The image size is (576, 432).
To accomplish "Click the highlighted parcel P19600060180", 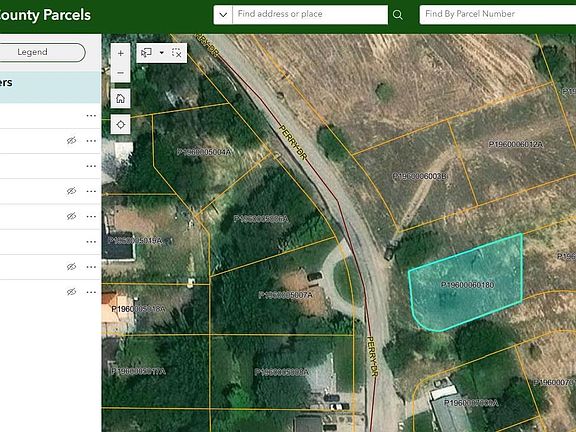I will pos(467,284).
